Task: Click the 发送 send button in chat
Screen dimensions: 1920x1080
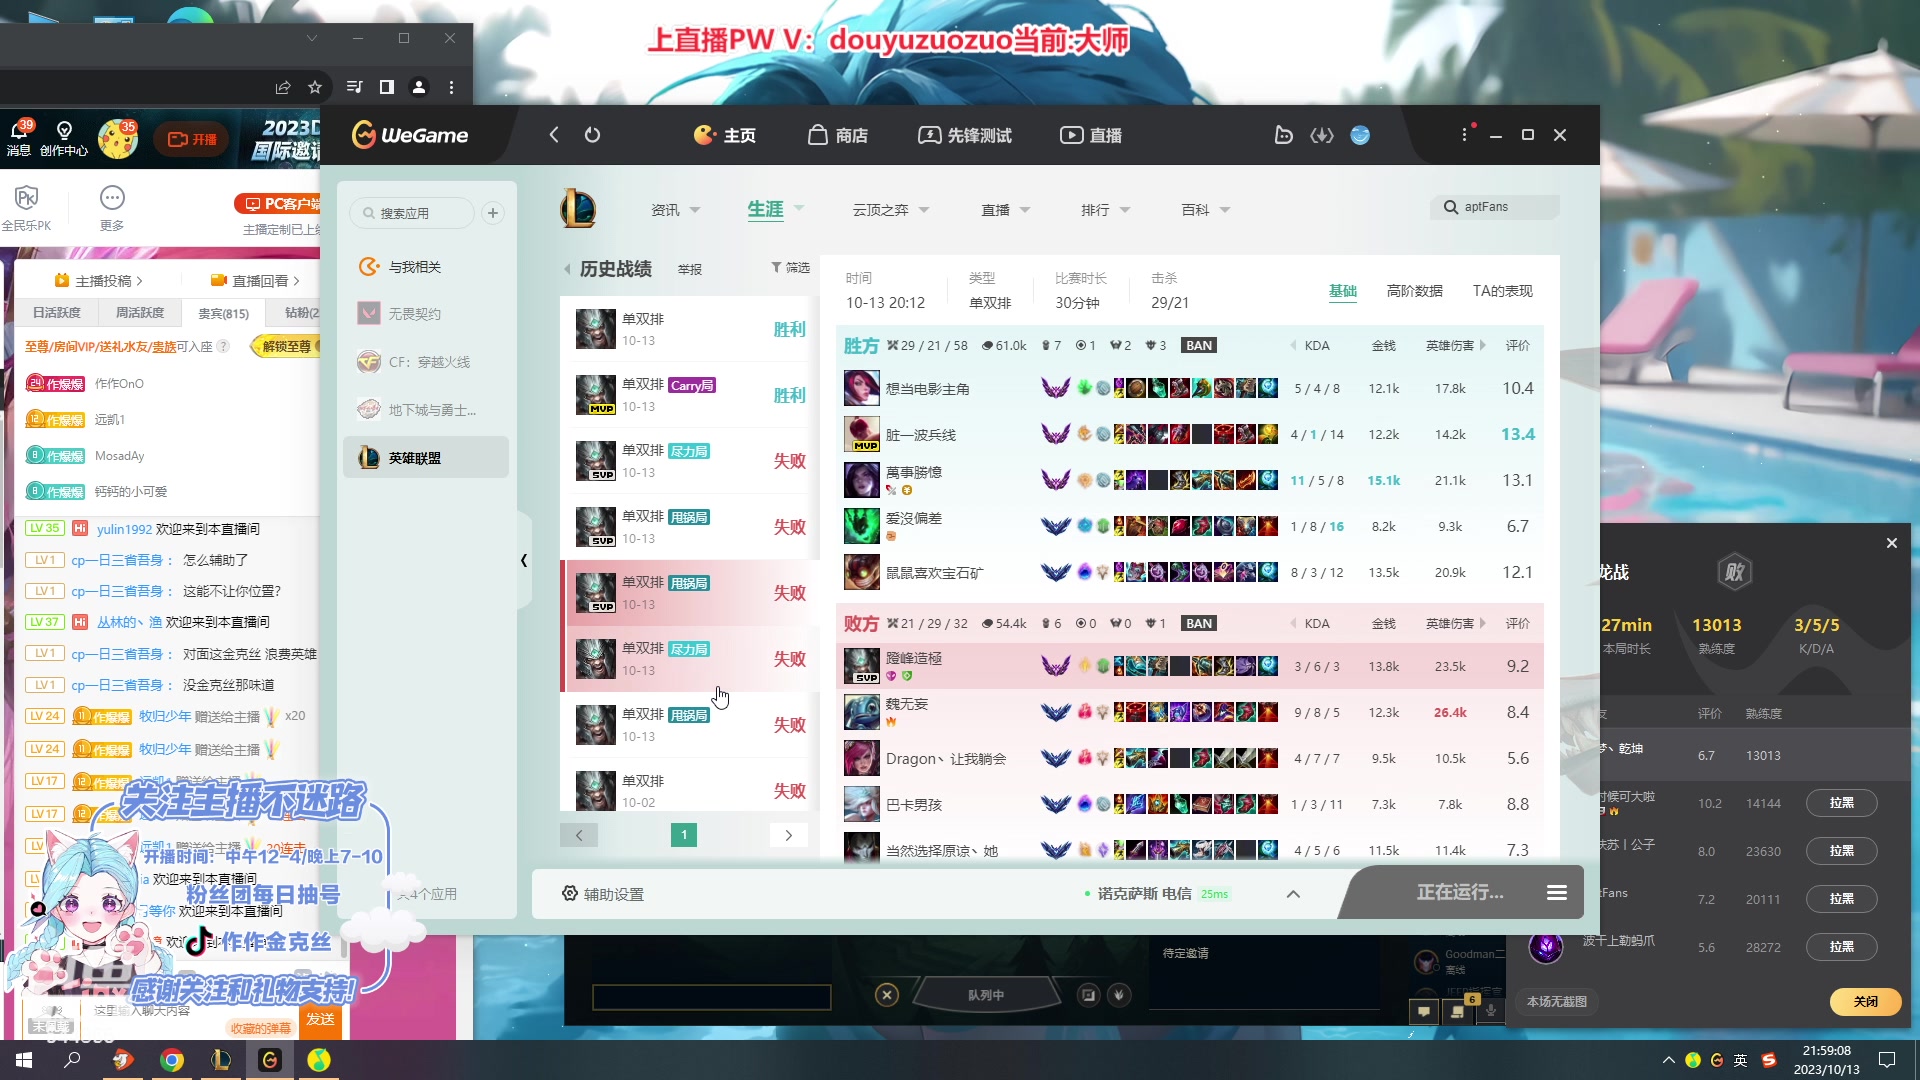Action: (x=320, y=1019)
